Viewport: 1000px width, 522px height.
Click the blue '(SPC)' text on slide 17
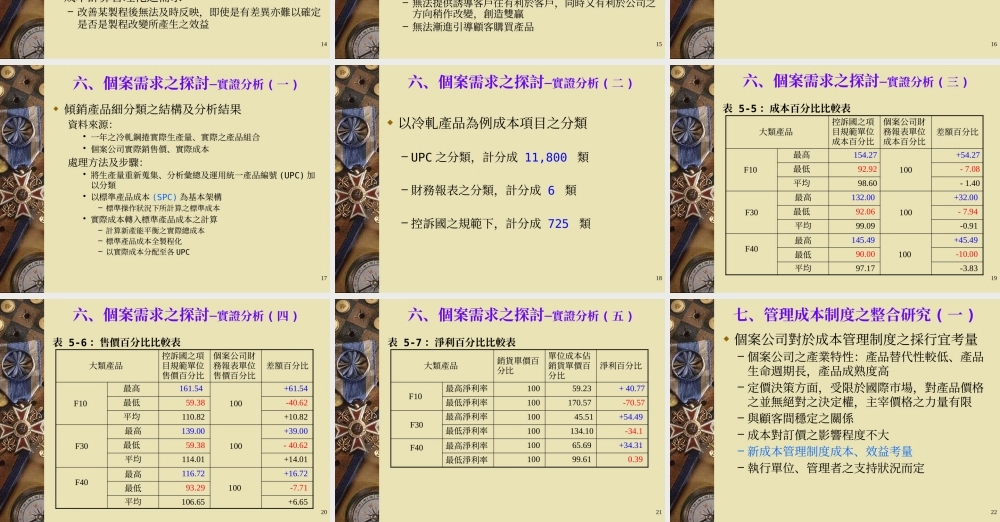[x=165, y=197]
